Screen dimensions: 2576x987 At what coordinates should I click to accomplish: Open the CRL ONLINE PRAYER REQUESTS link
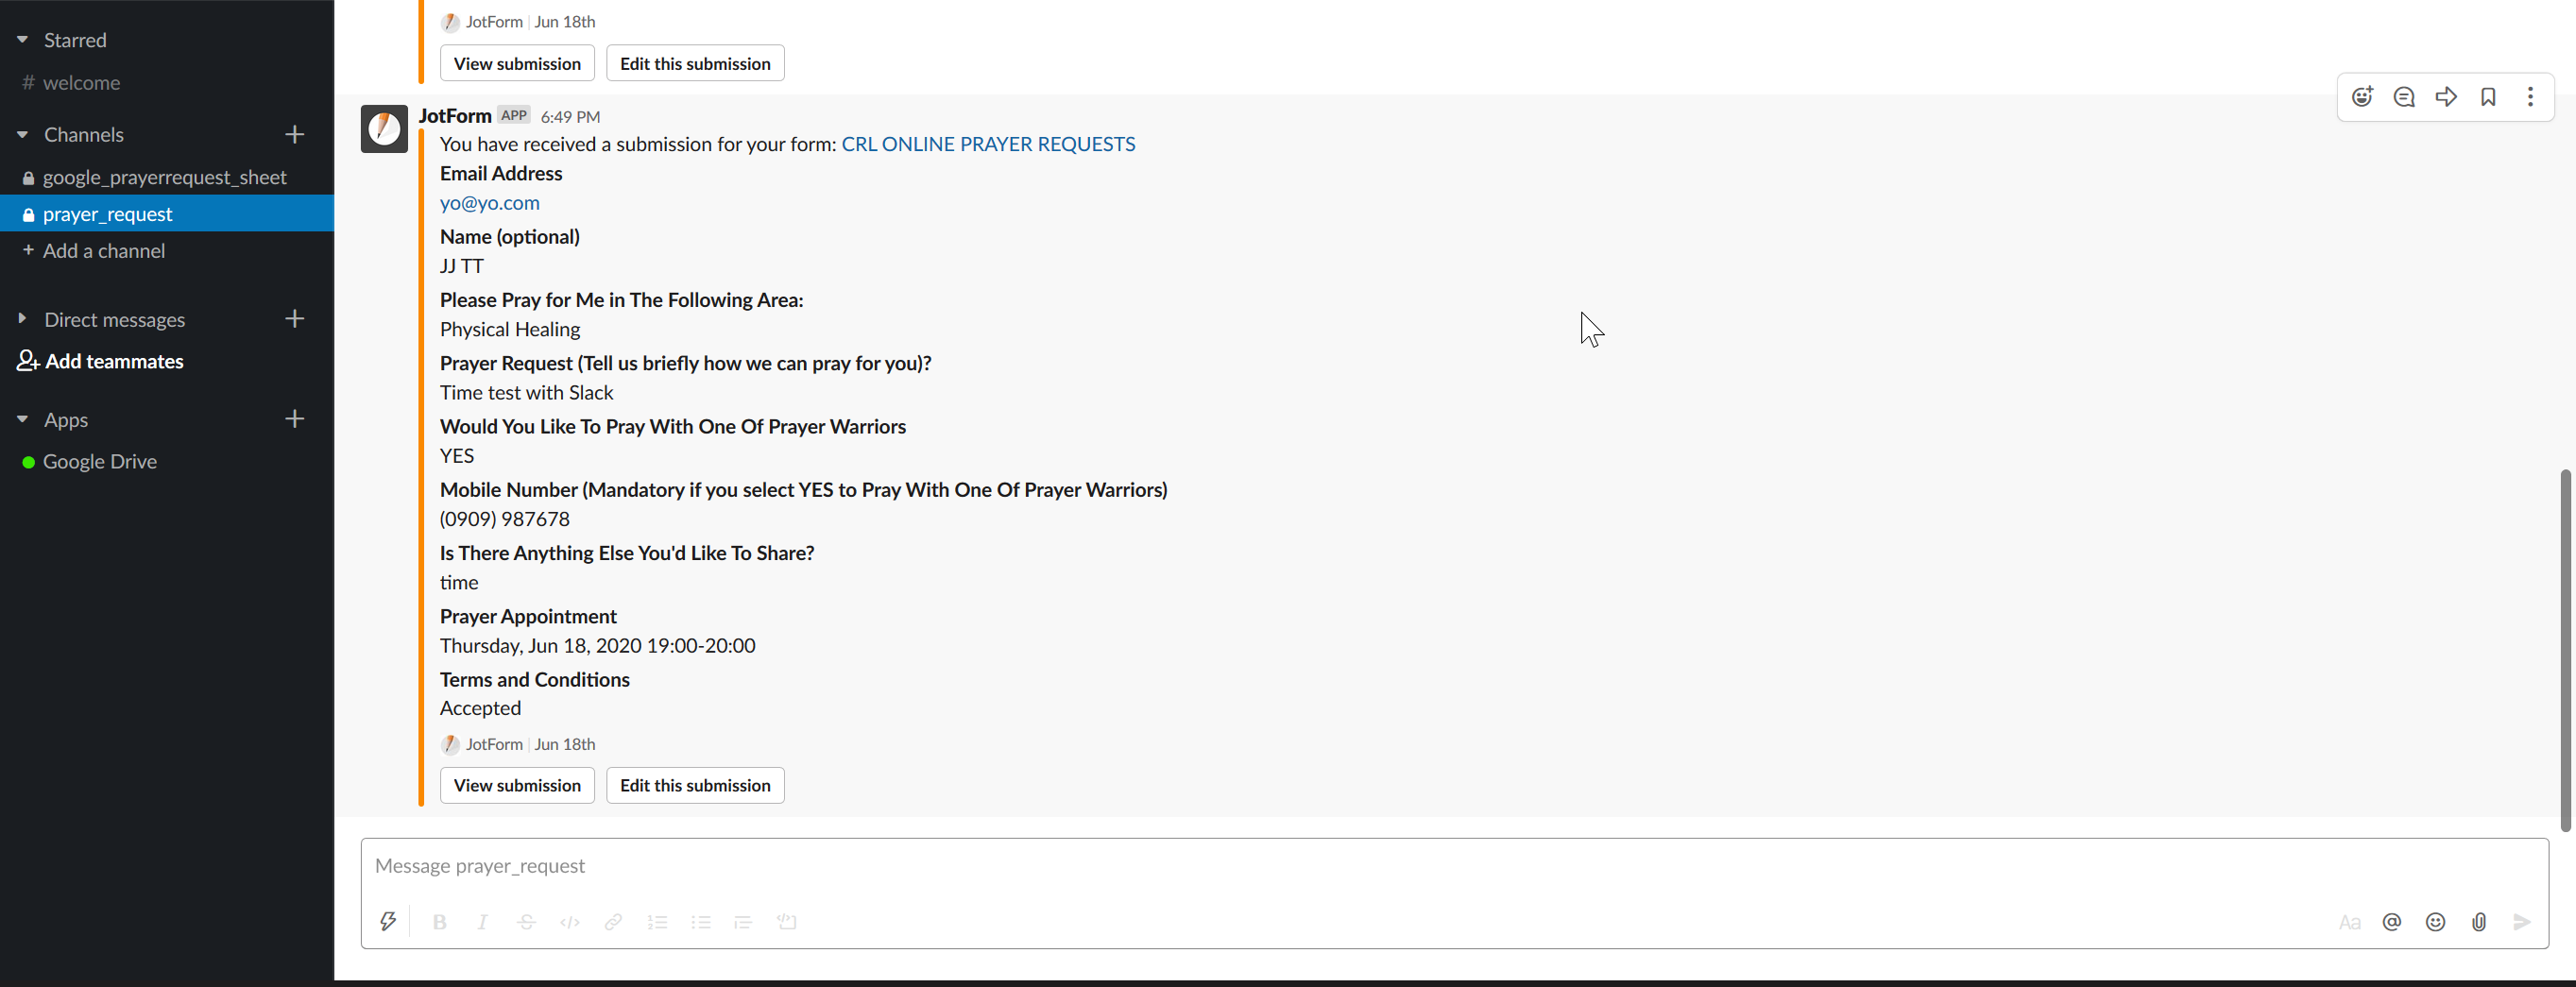click(x=988, y=144)
